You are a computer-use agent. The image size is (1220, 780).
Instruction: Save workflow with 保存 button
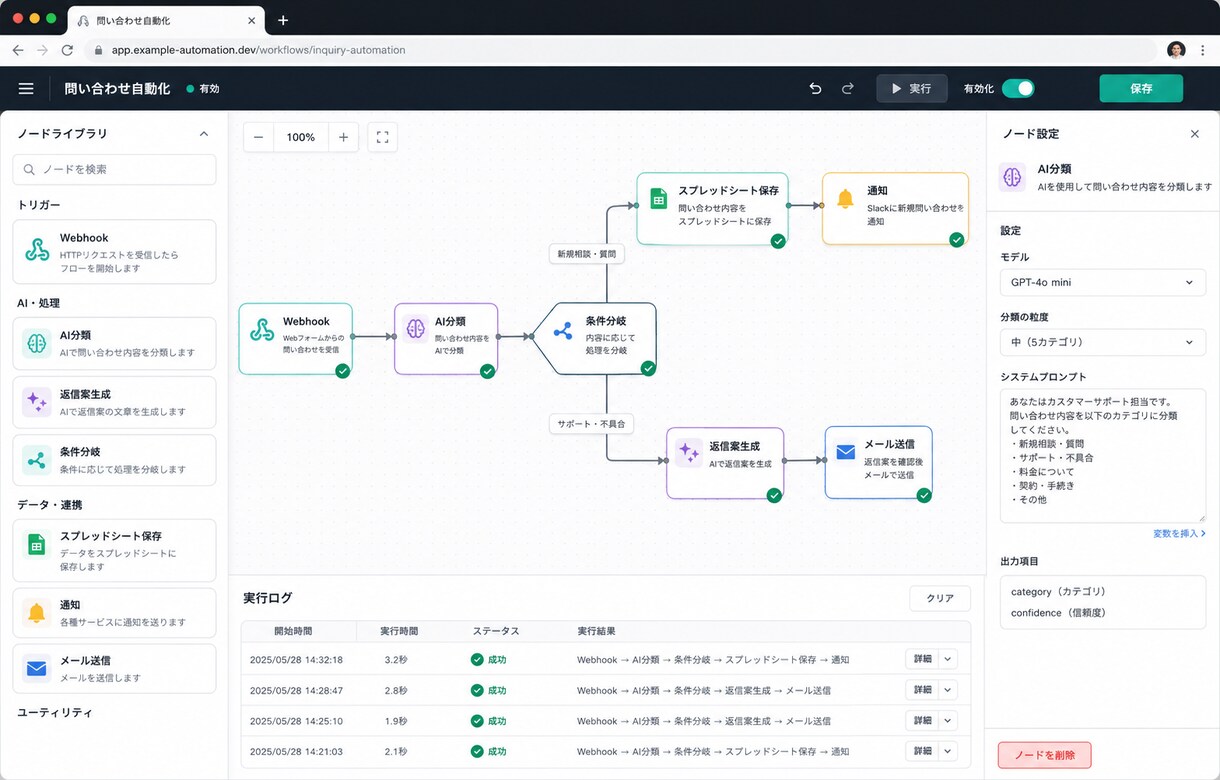(1141, 89)
